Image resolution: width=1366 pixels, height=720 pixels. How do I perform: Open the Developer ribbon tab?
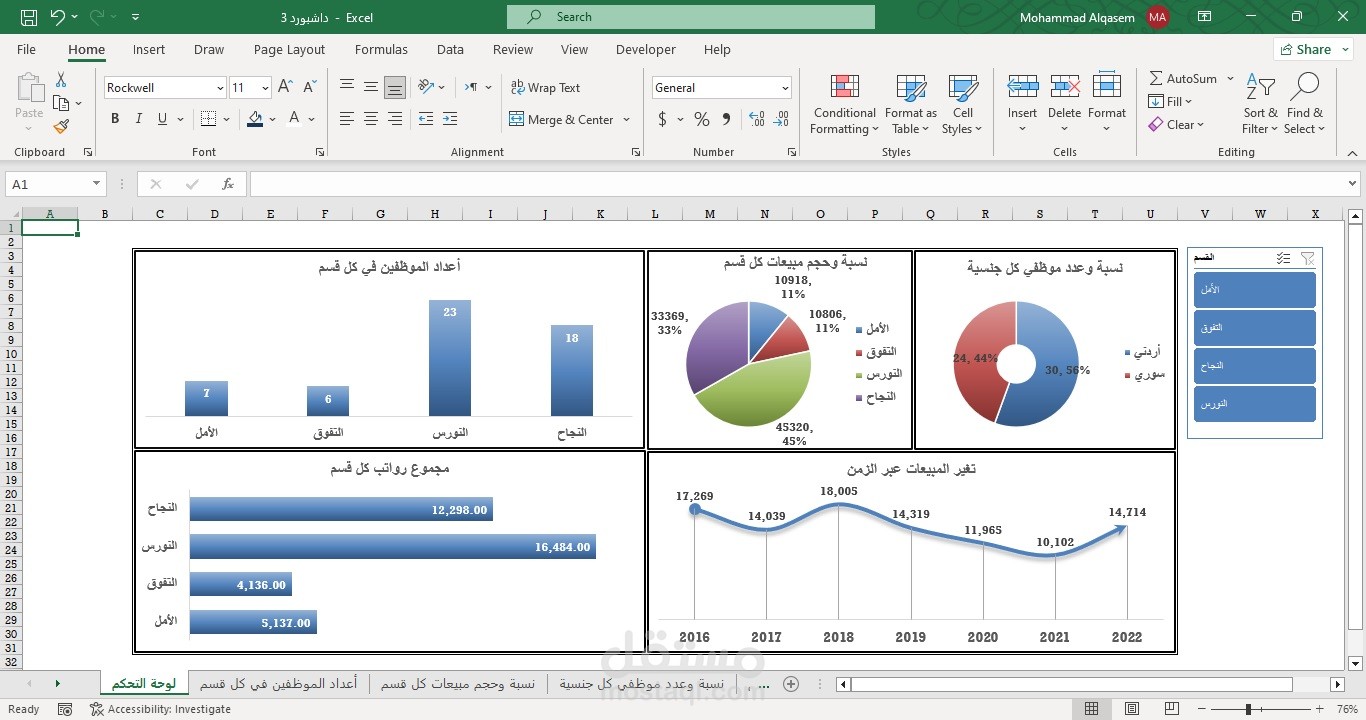pos(646,49)
